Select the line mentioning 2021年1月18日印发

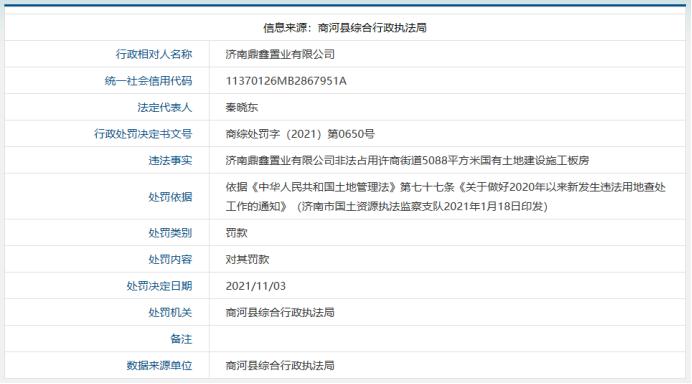pyautogui.click(x=386, y=206)
